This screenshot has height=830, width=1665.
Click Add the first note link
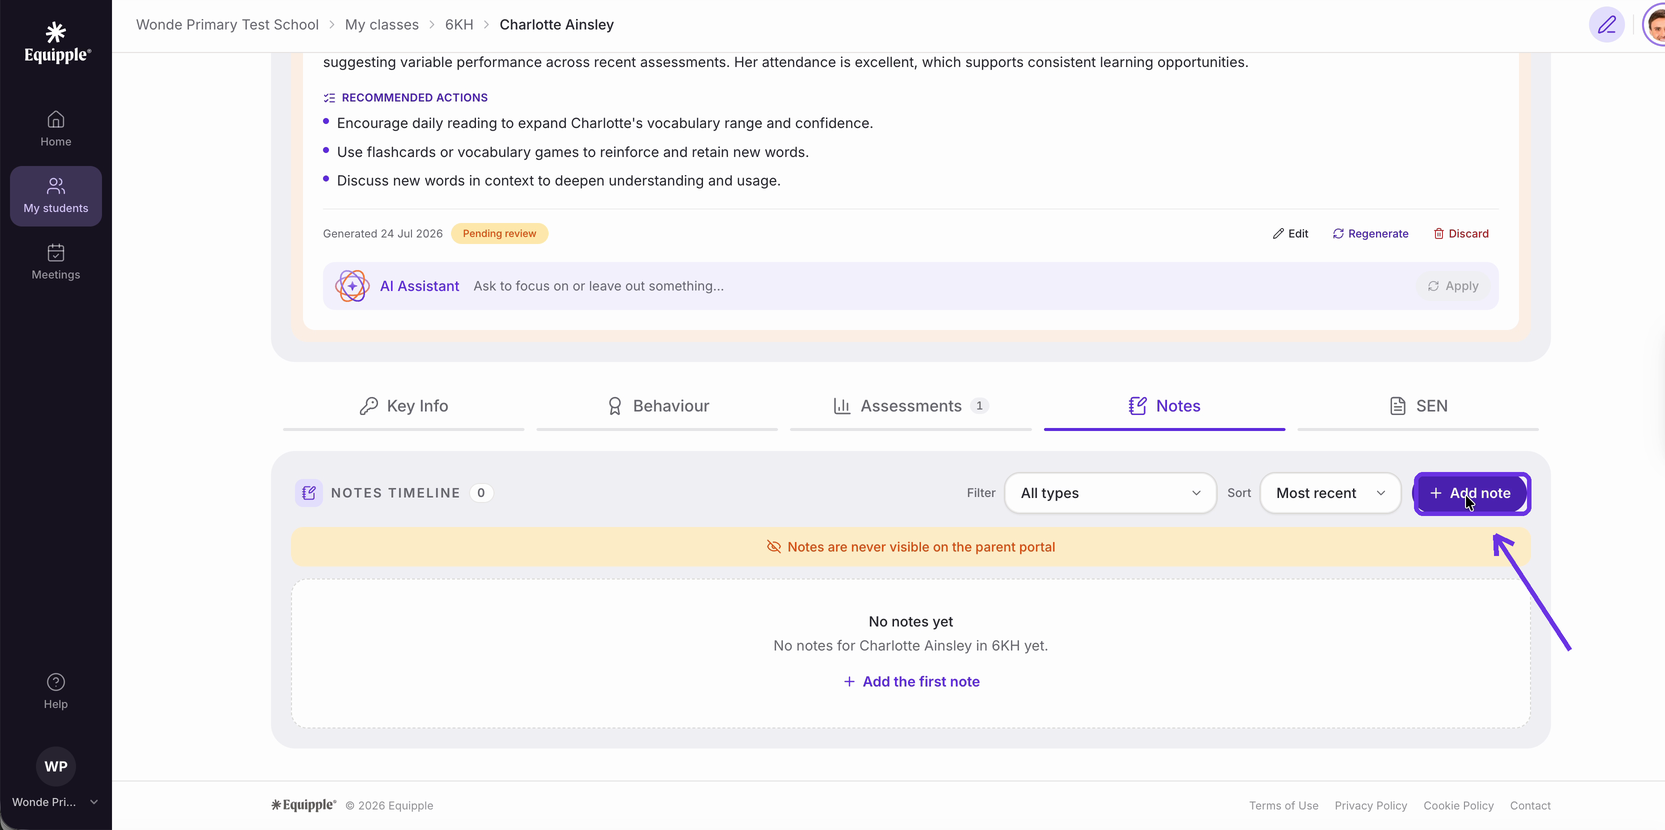(x=911, y=682)
